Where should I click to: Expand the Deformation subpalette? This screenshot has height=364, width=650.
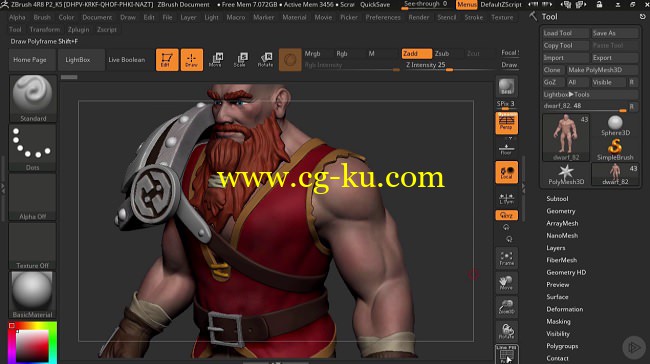click(564, 309)
